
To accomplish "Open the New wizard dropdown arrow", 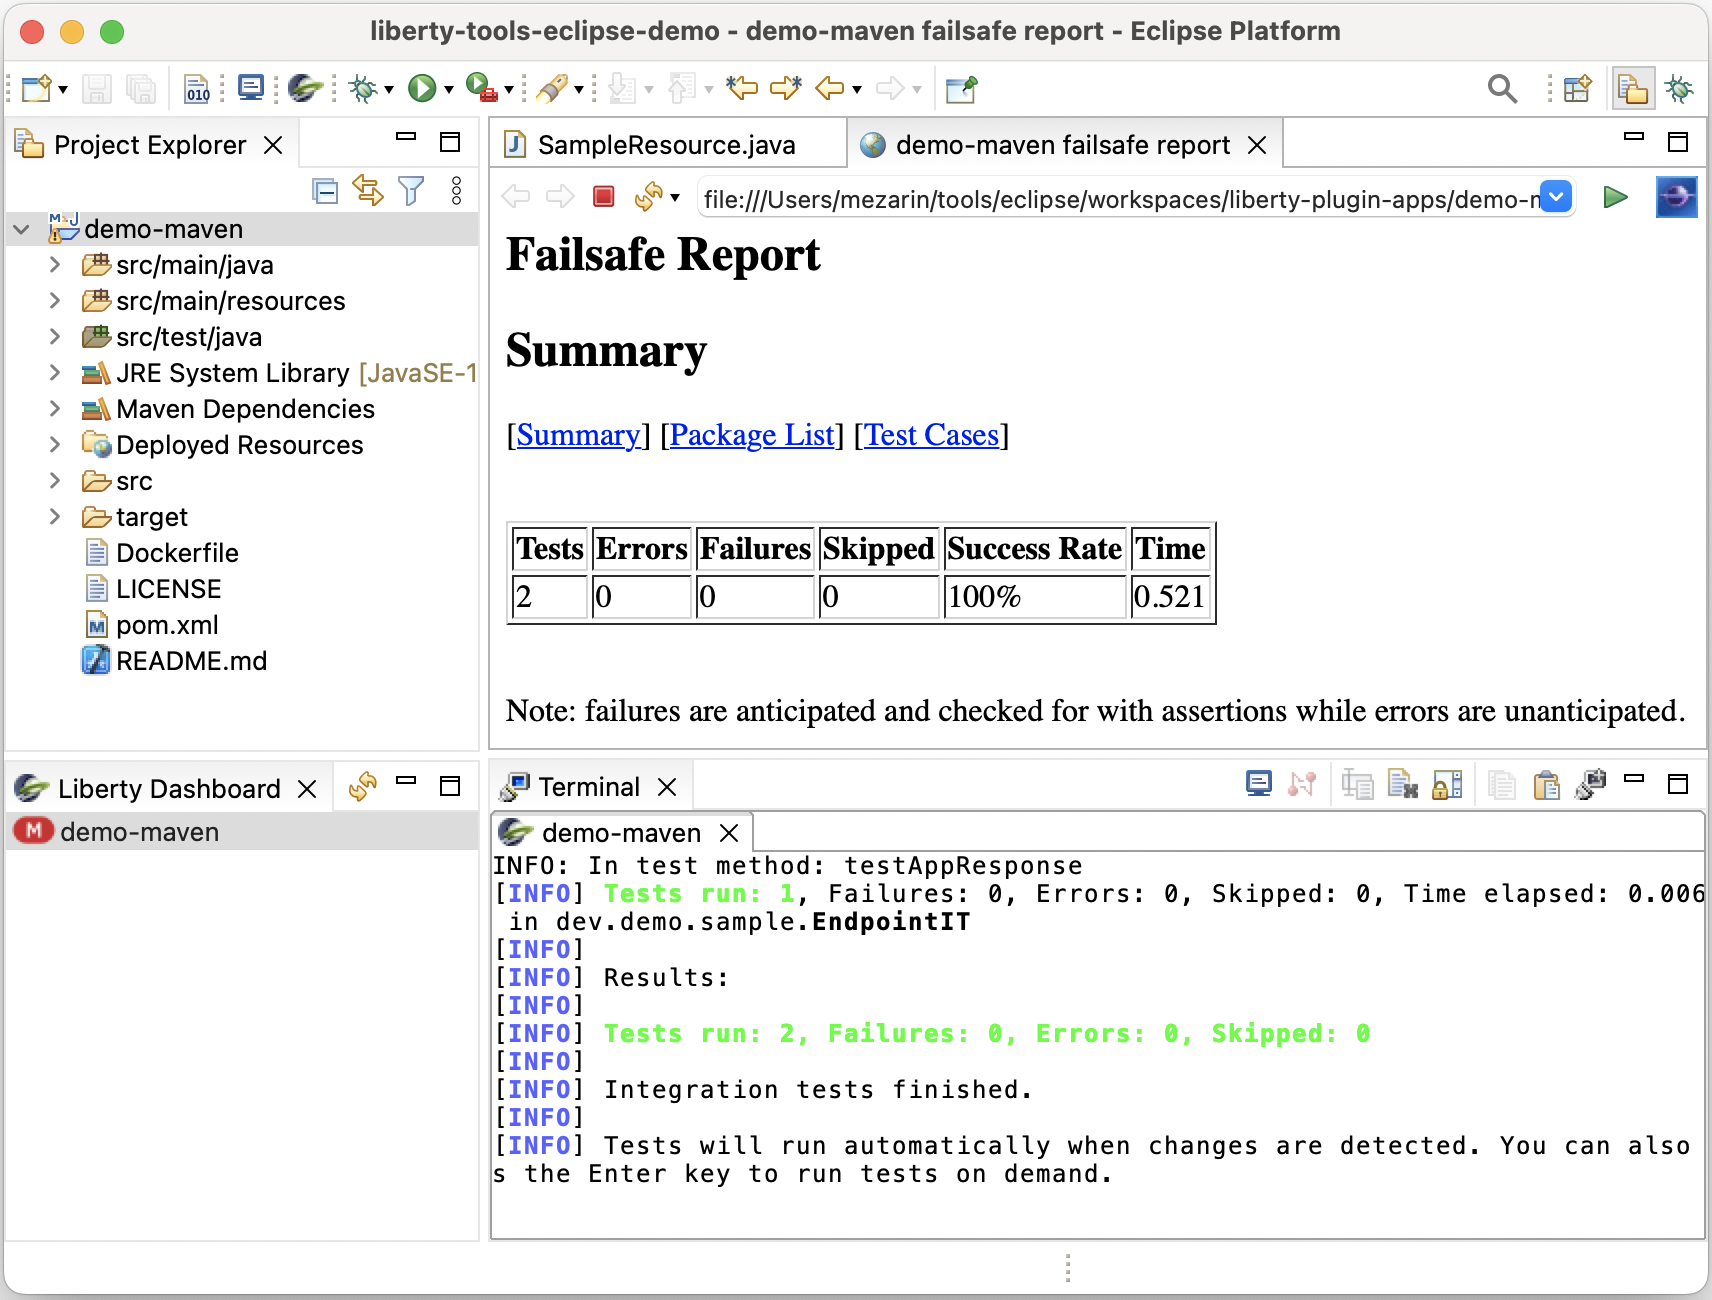I will 63,90.
